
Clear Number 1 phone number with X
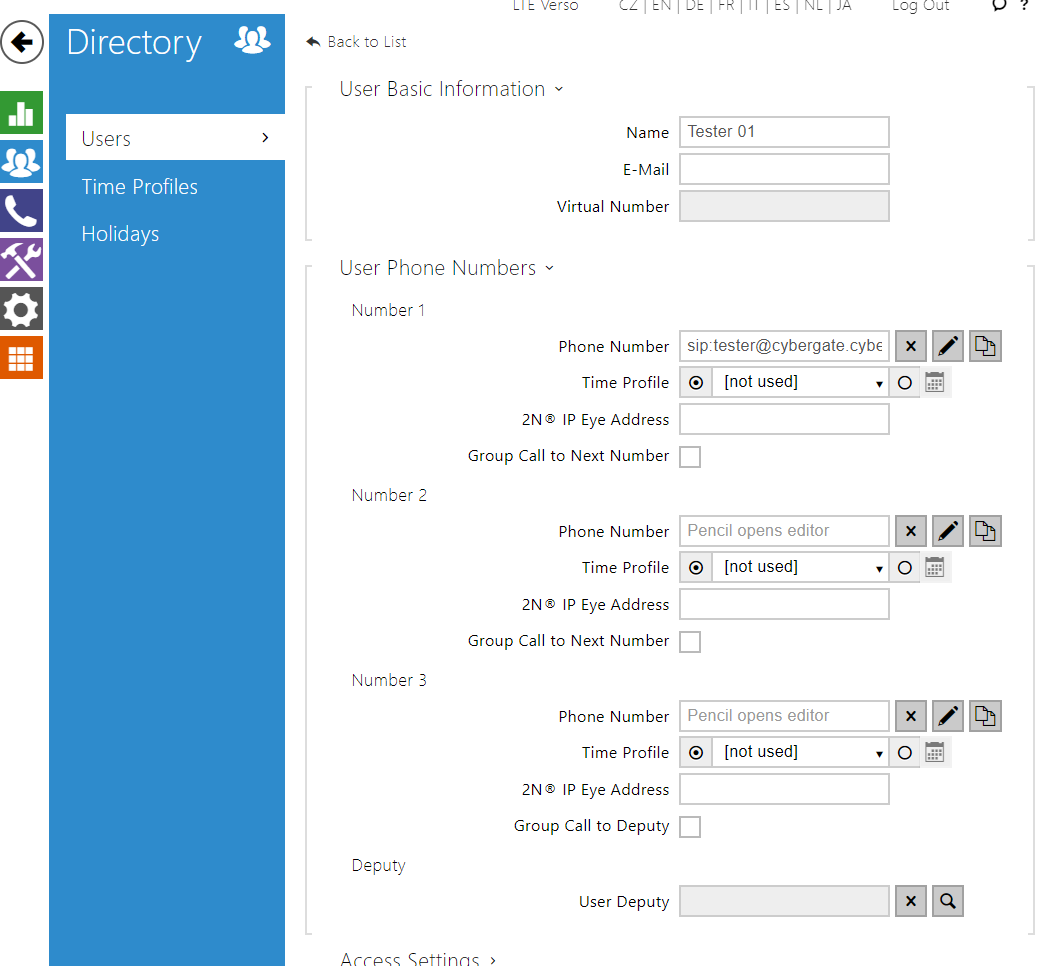[910, 346]
